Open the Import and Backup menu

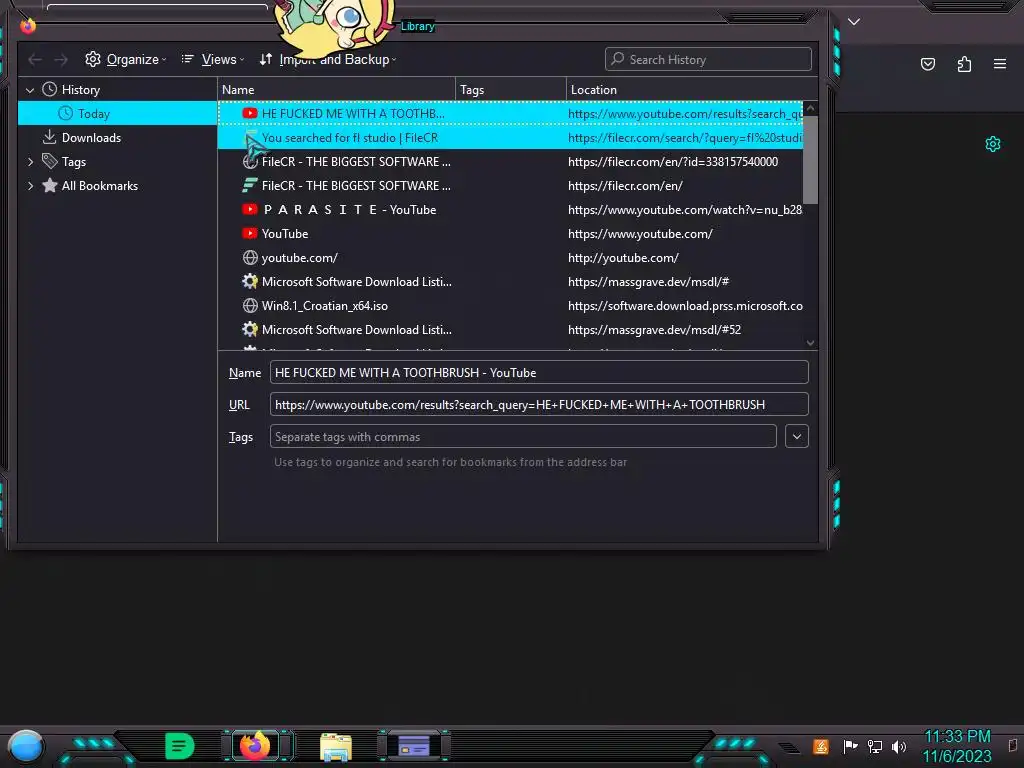(x=327, y=59)
